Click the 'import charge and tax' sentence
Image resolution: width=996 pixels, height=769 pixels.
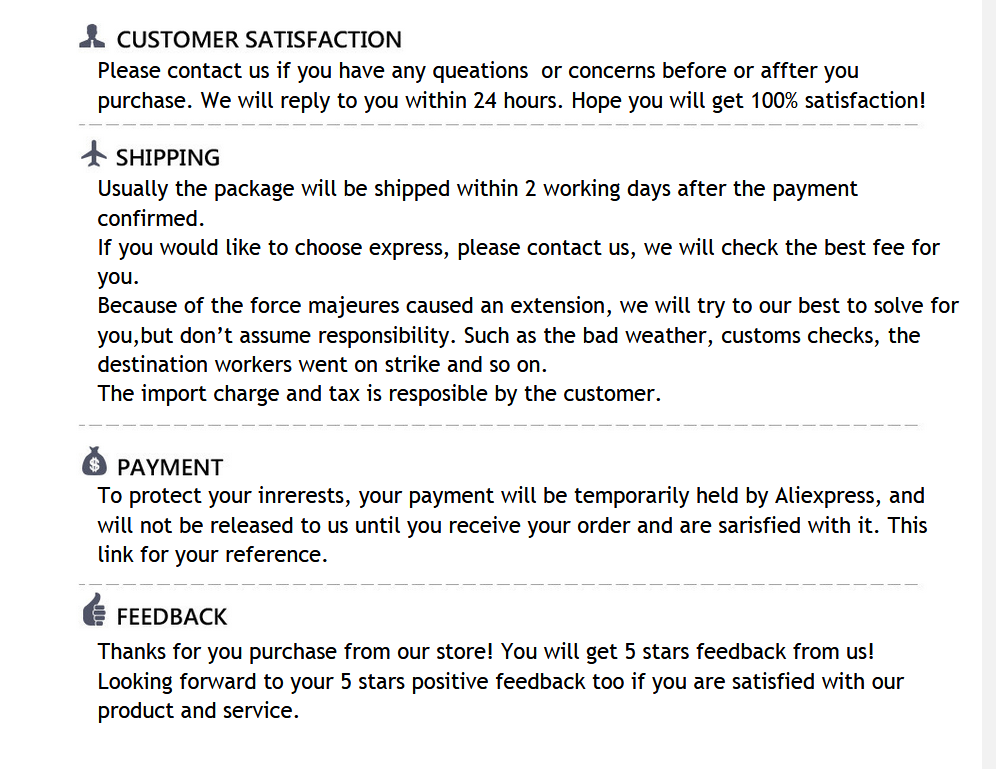(x=379, y=394)
